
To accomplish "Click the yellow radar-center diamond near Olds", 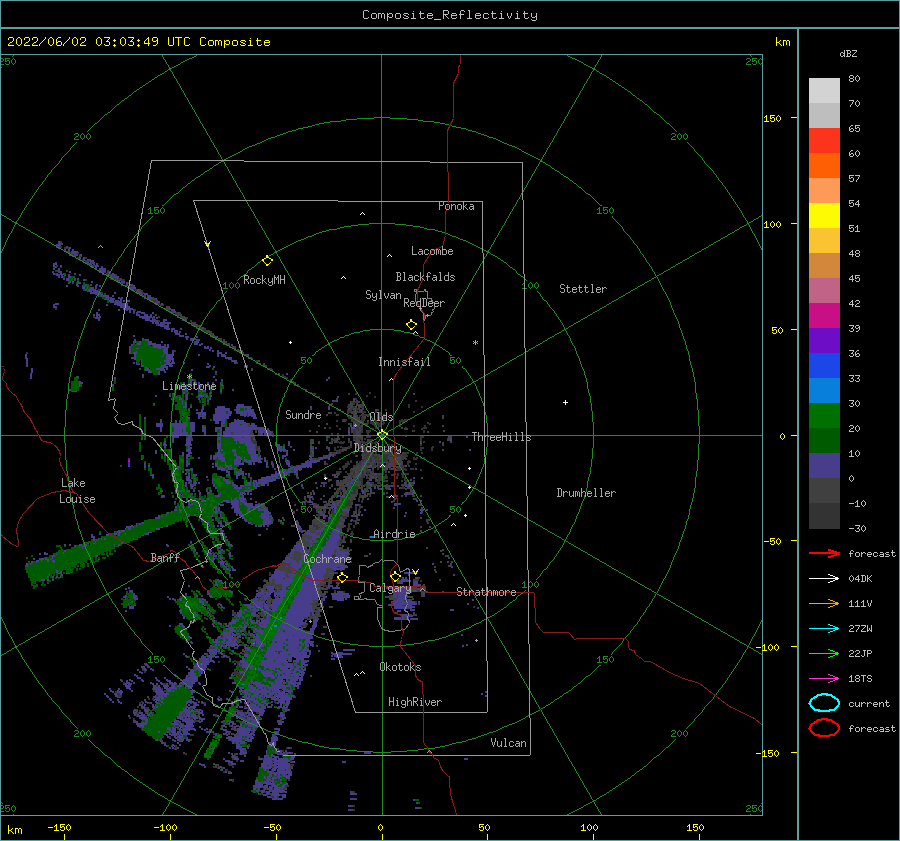I will 382,435.
